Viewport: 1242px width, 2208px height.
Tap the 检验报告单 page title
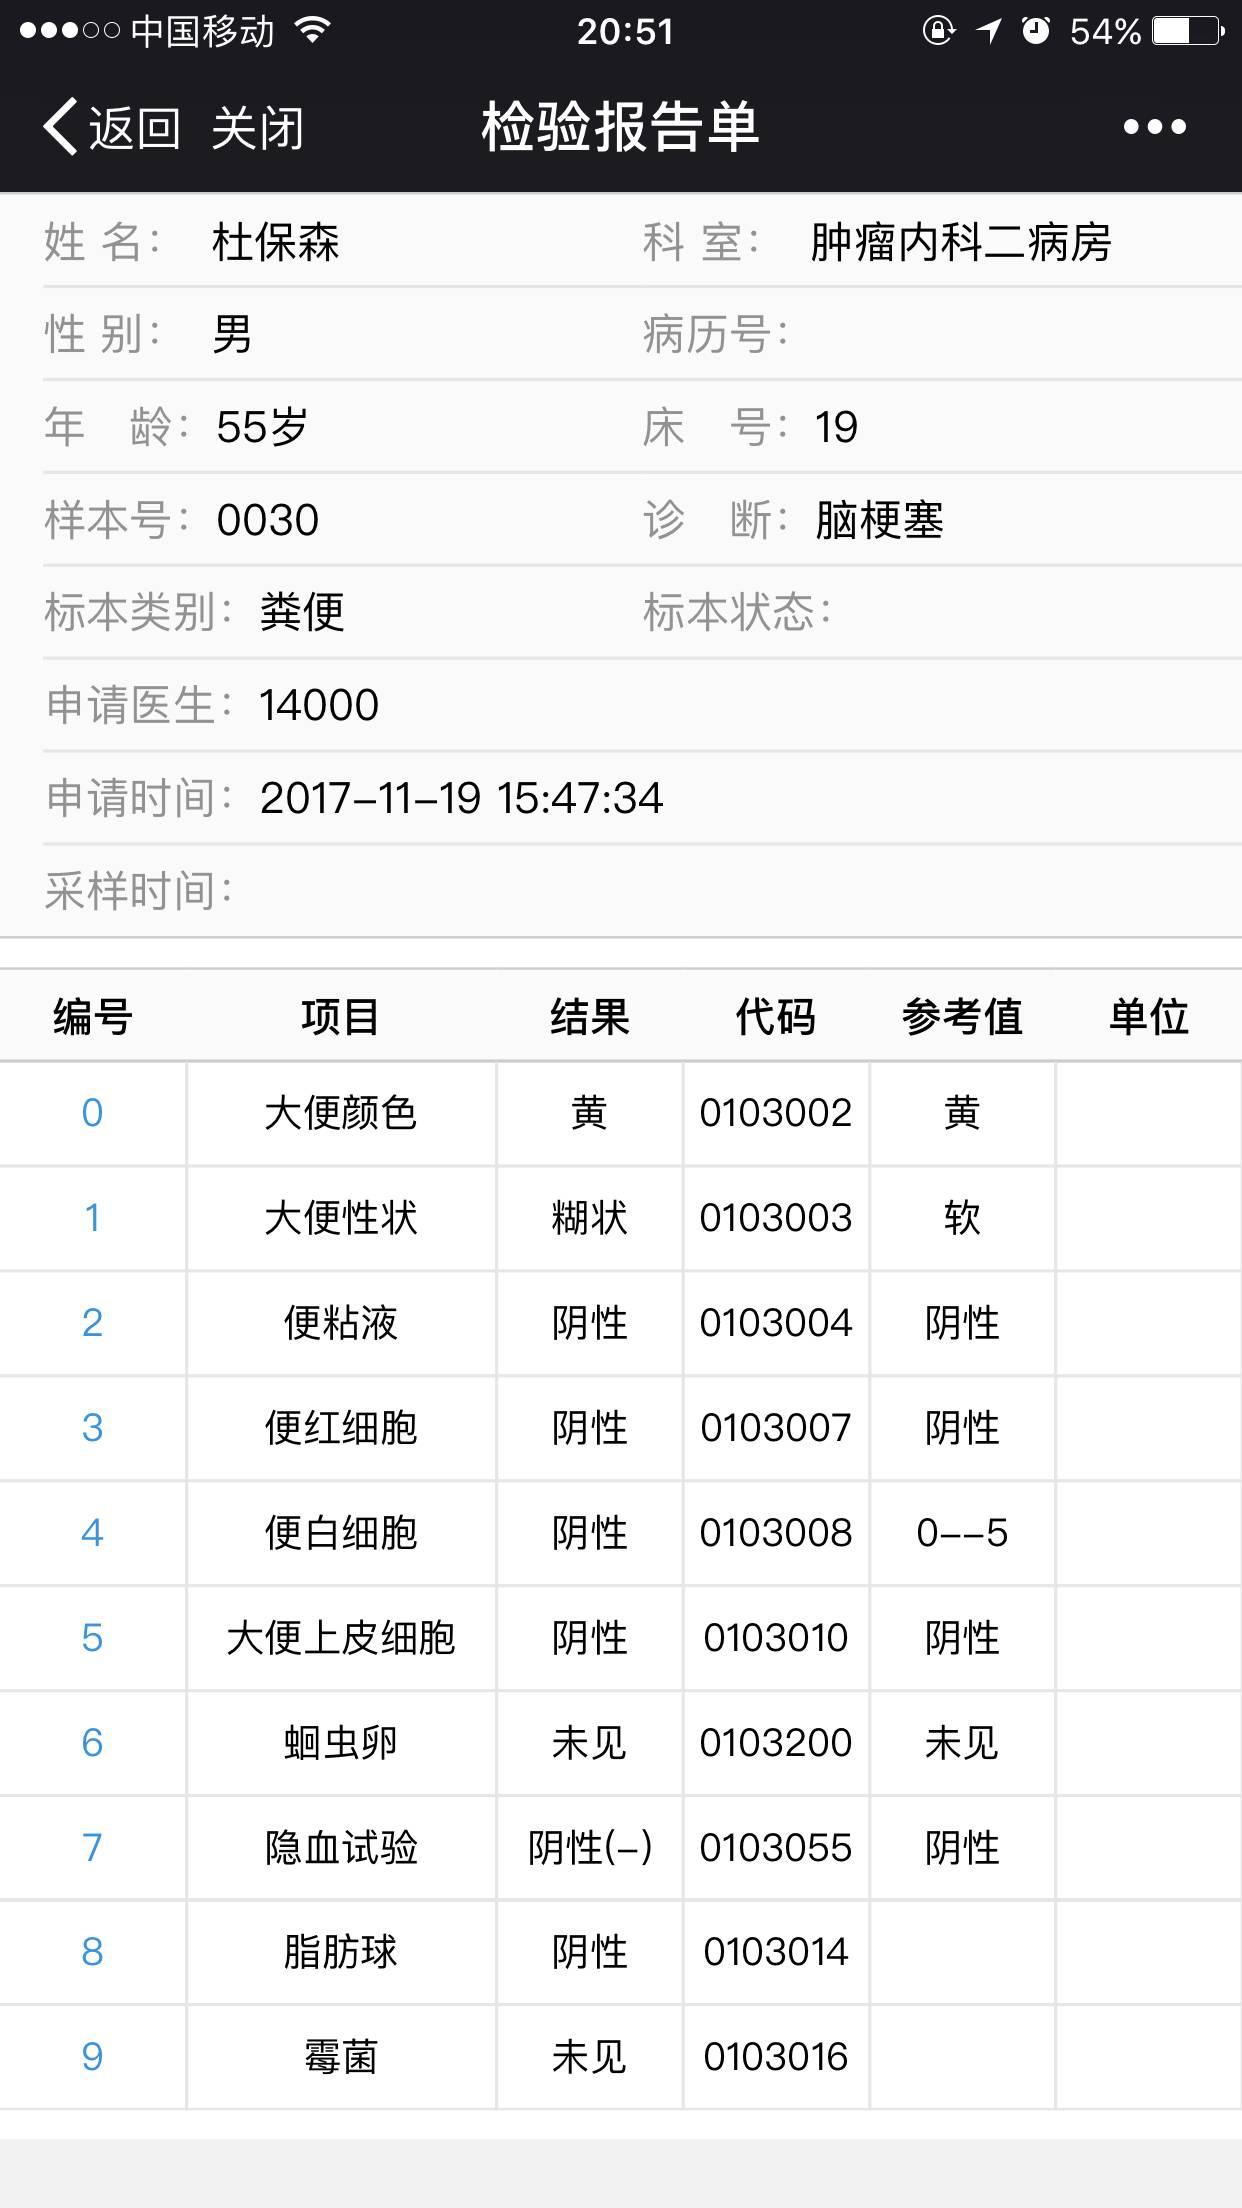point(620,127)
